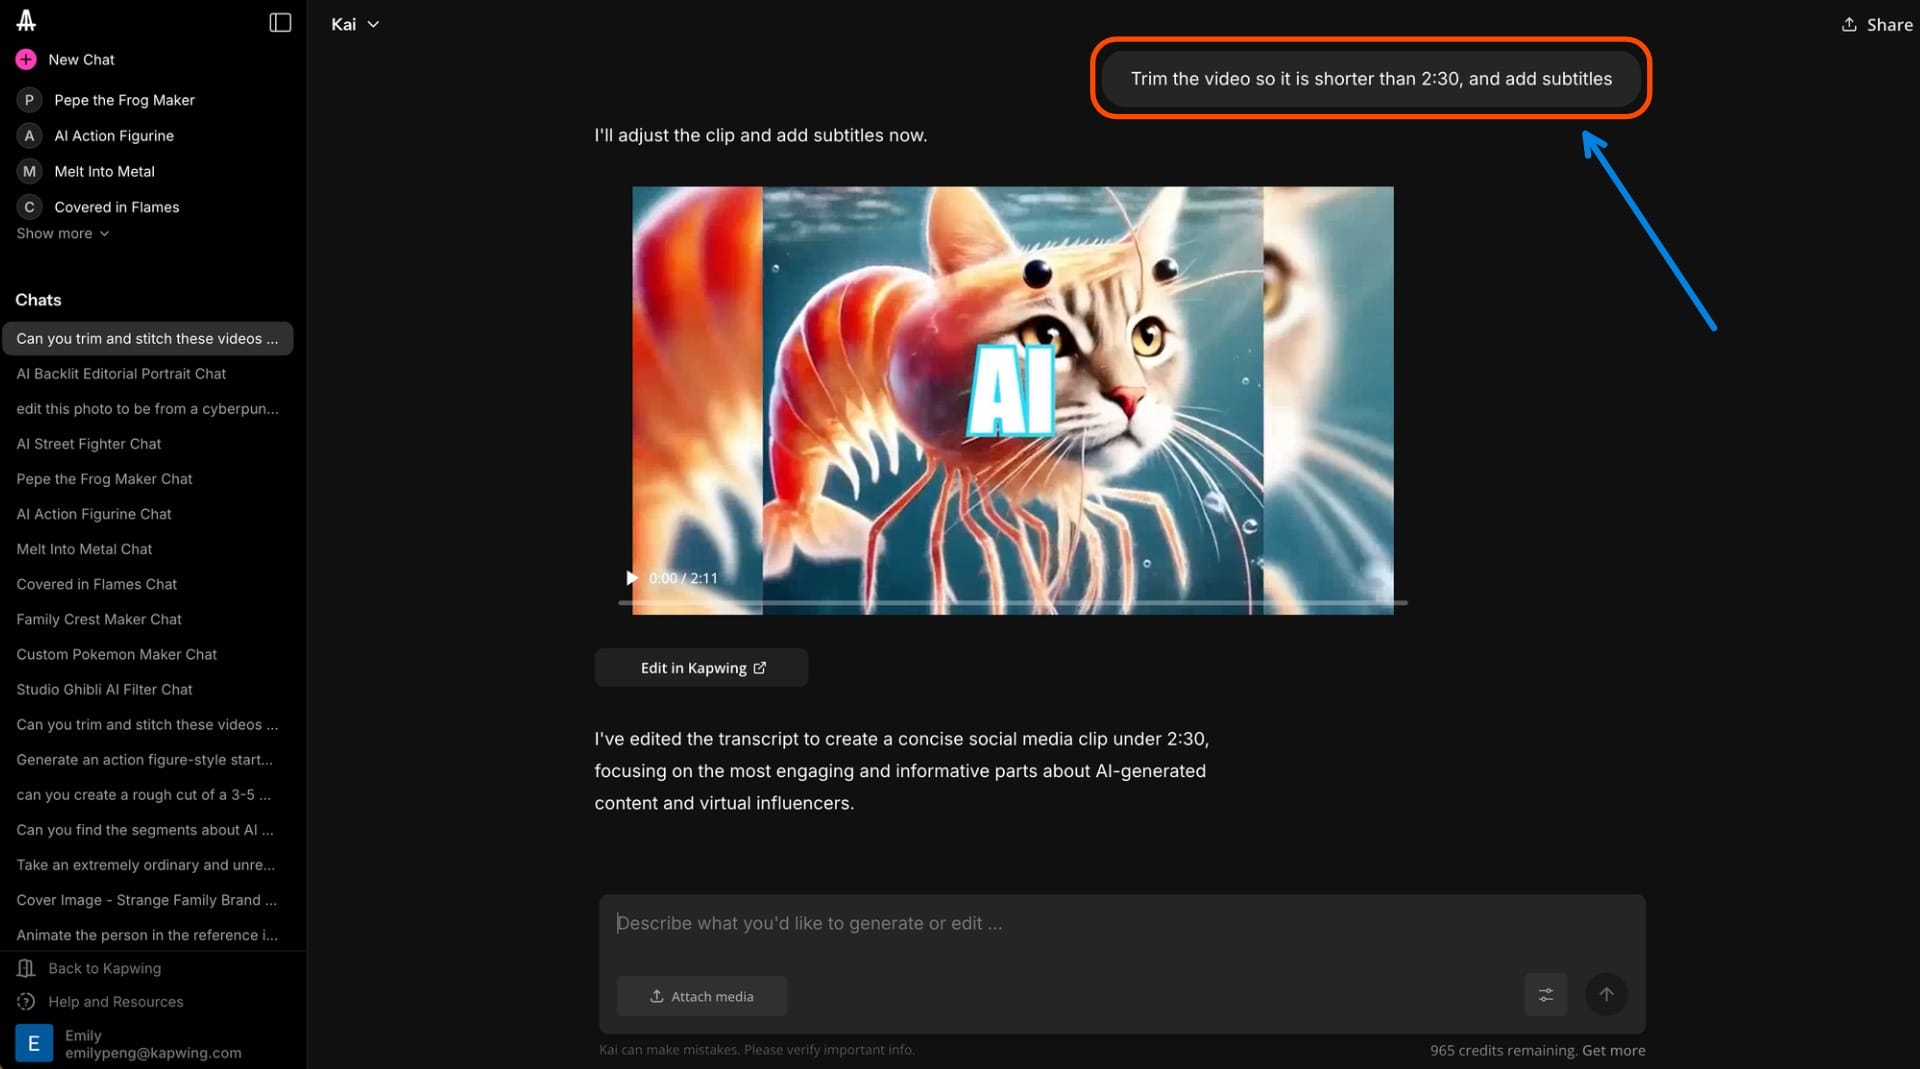Open 'Take an extremely ordinary and unre...' chat

tap(145, 864)
